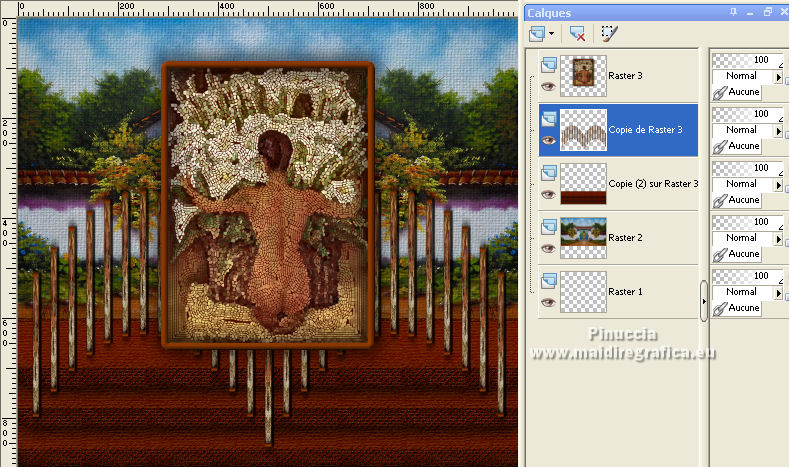Collapse the layer properties pane with splitter arrow
This screenshot has width=789, height=467.
(x=704, y=301)
